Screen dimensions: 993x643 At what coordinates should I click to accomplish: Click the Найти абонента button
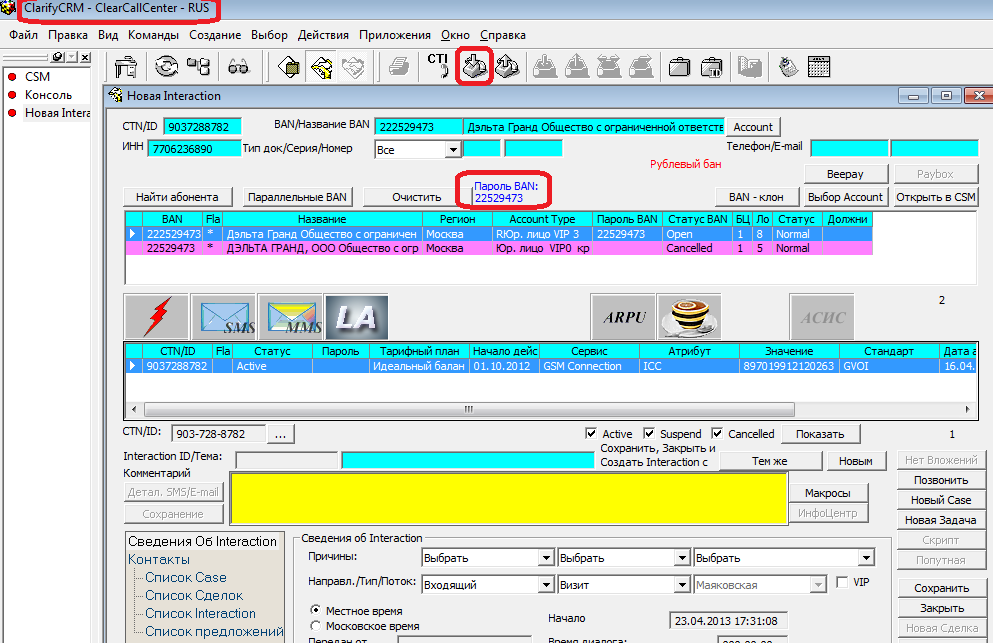(x=177, y=197)
